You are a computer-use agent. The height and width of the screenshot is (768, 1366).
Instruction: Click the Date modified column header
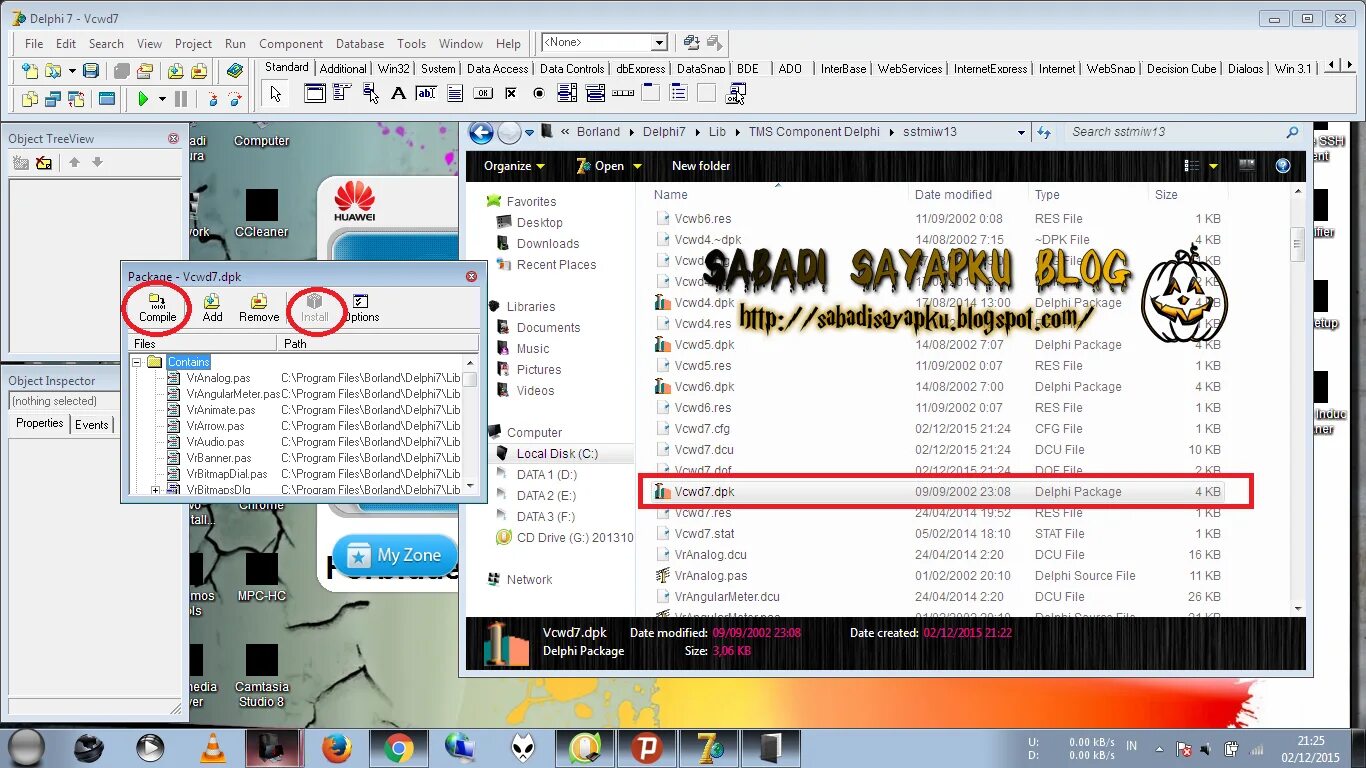[969, 195]
